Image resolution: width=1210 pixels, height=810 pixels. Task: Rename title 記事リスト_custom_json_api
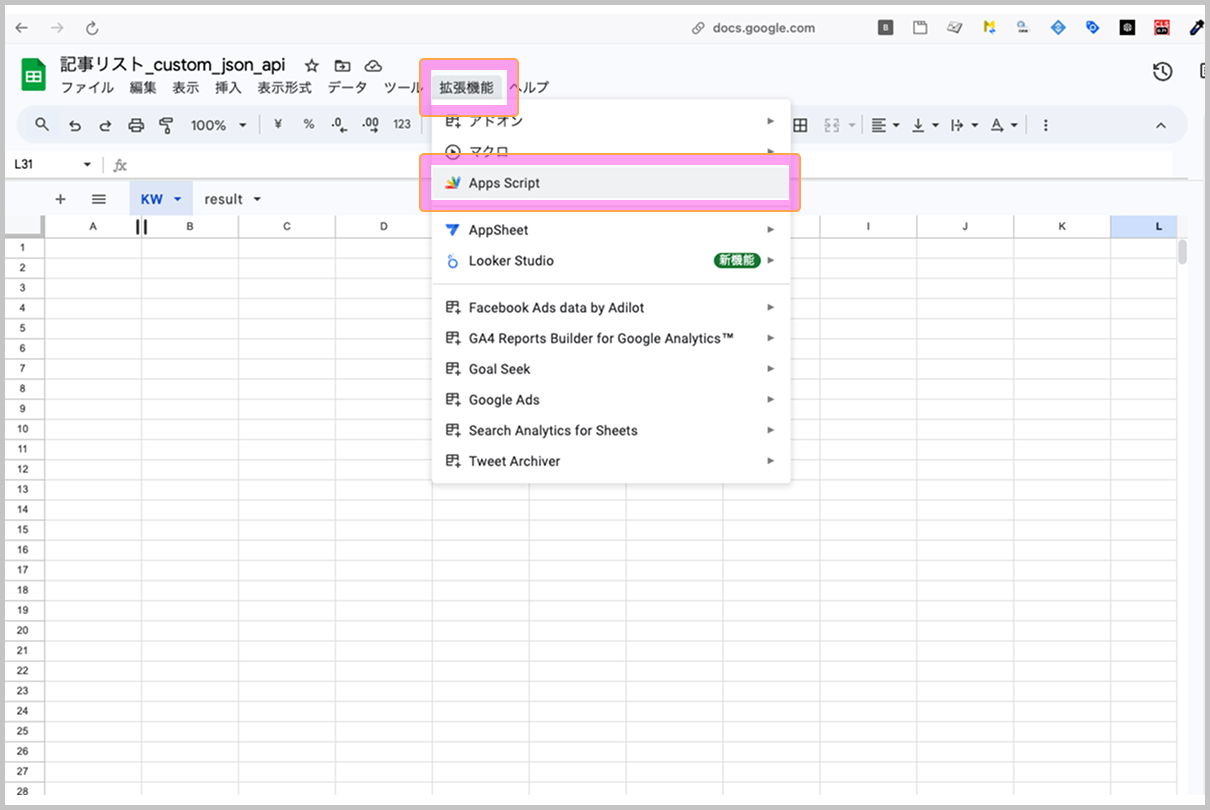click(173, 65)
